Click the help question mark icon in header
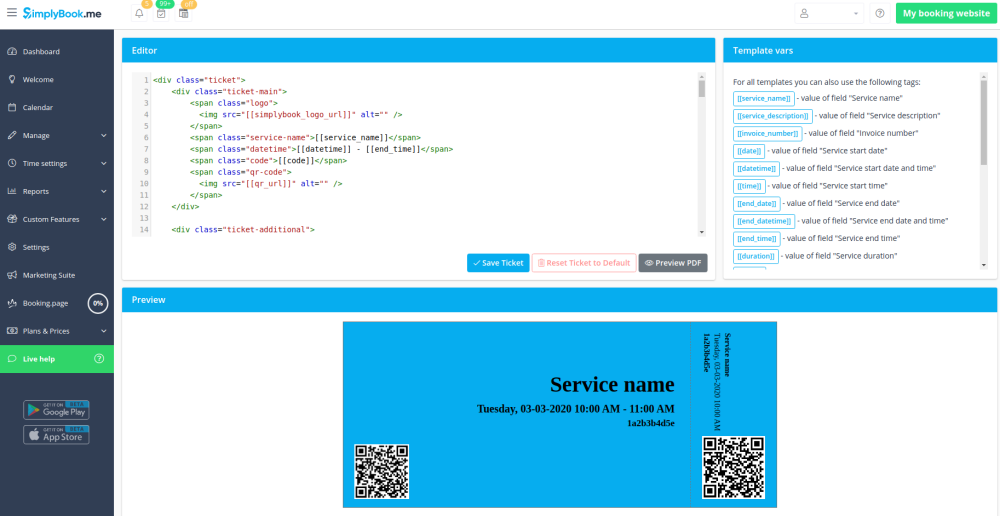 880,14
